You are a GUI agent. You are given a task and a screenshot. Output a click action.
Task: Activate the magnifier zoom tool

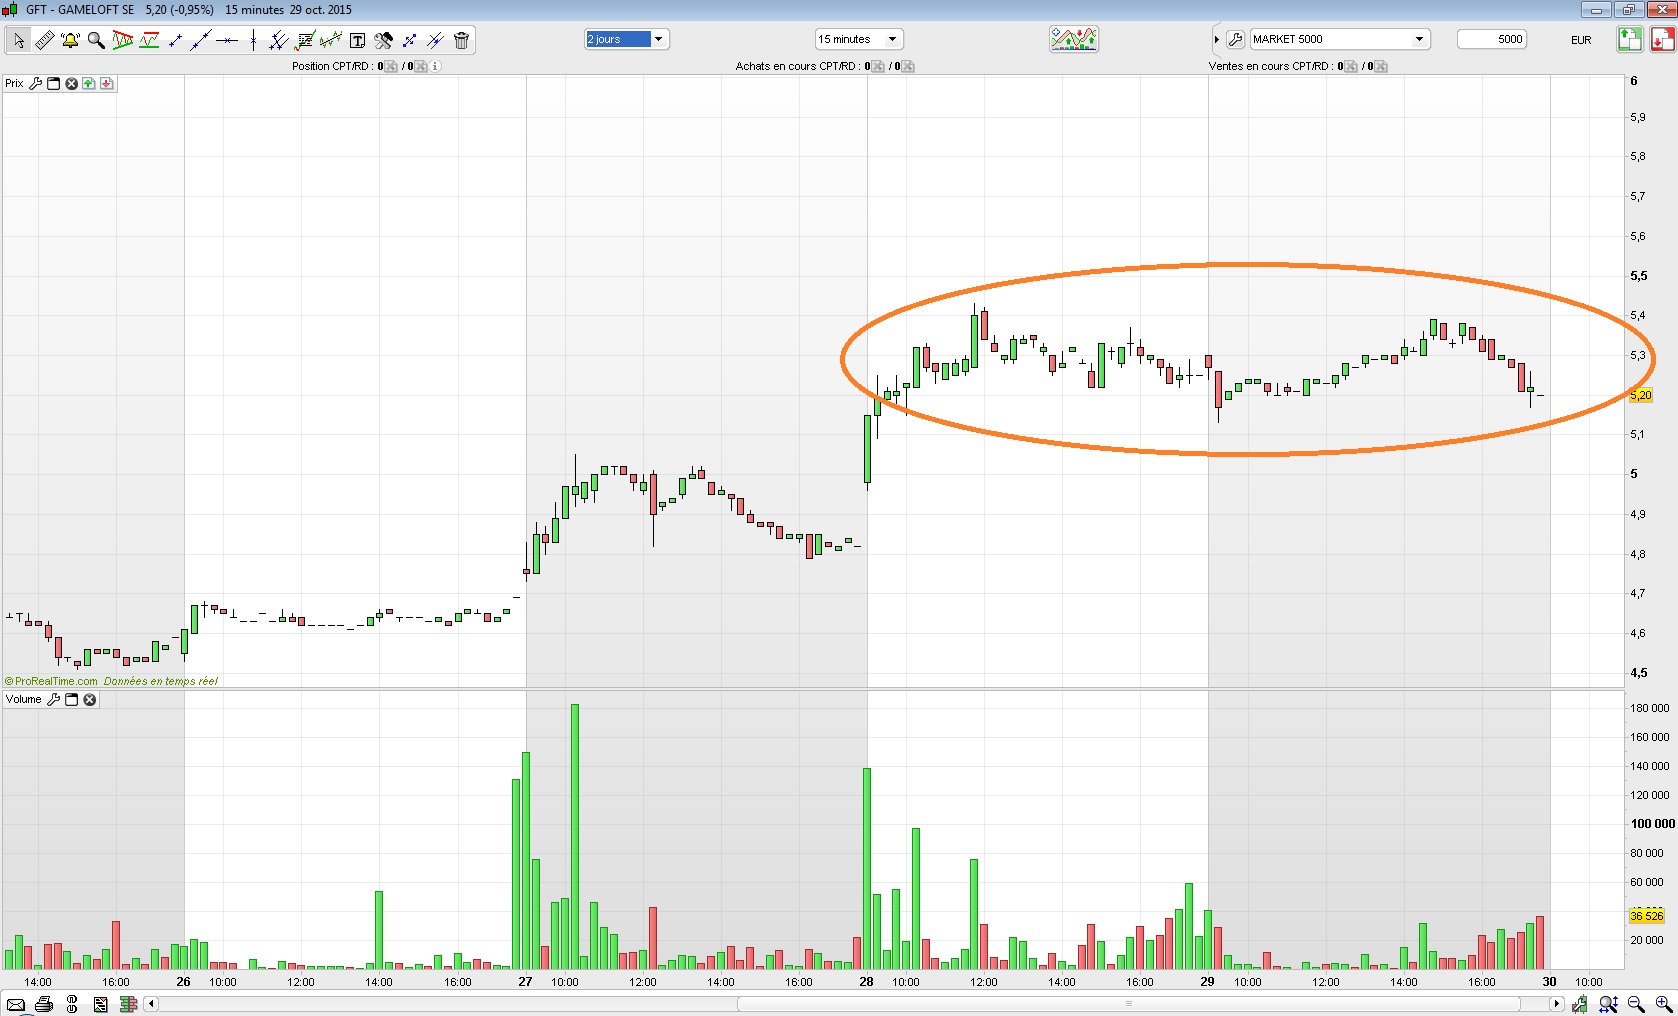96,40
